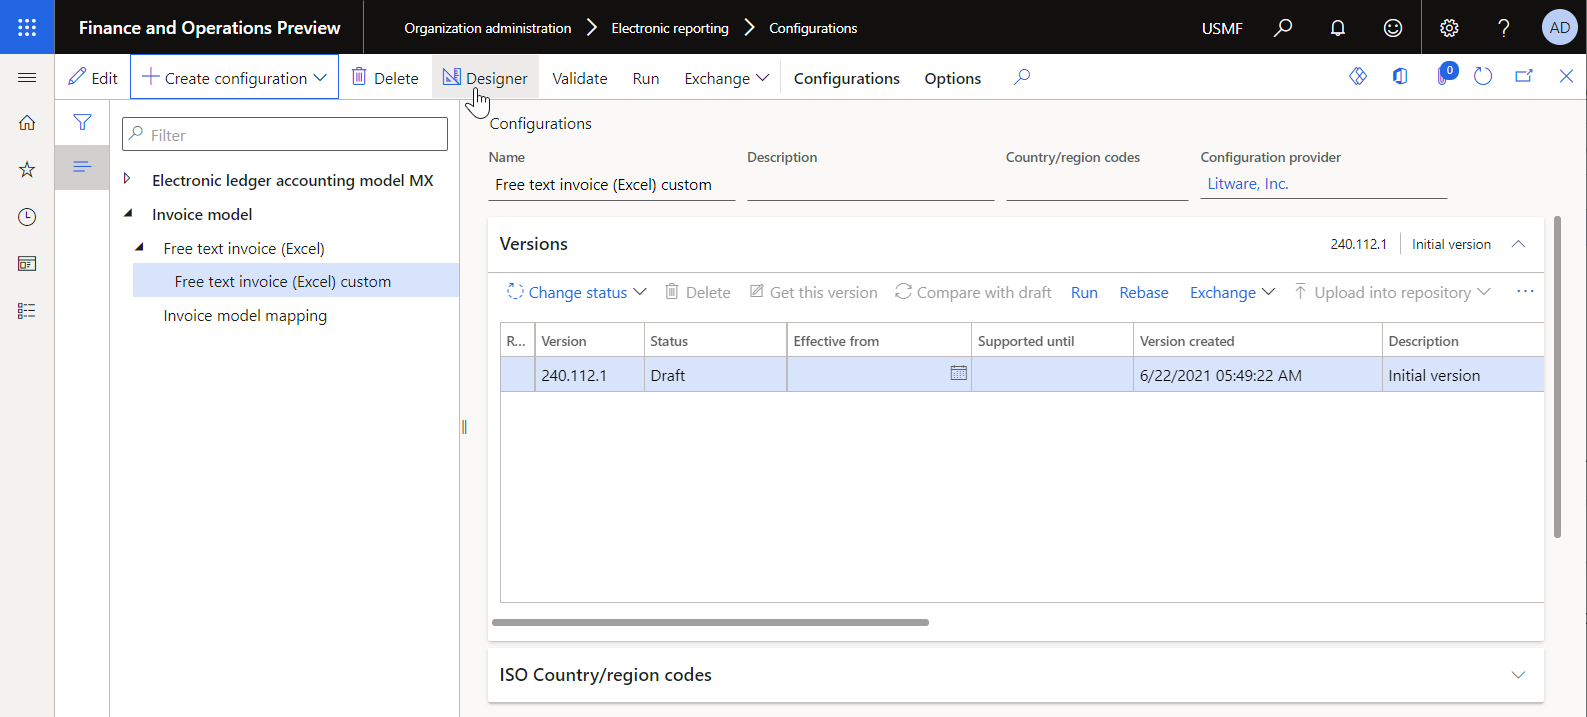1587x717 pixels.
Task: Open in Office icon
Action: pos(1400,76)
